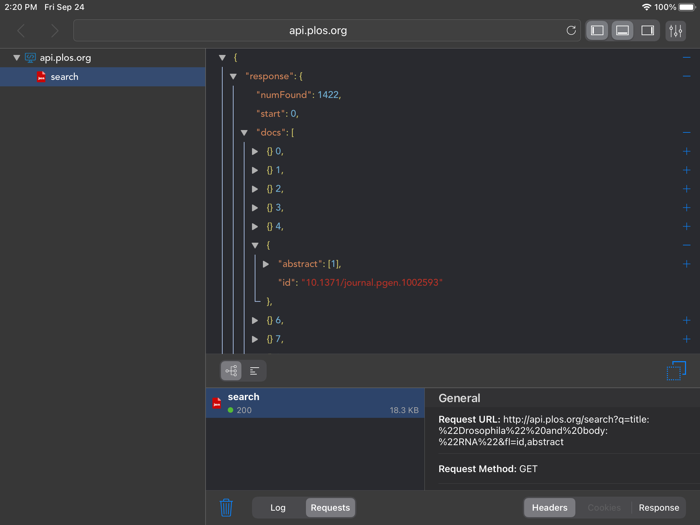
Task: Expand docs item 6
Action: tap(255, 320)
